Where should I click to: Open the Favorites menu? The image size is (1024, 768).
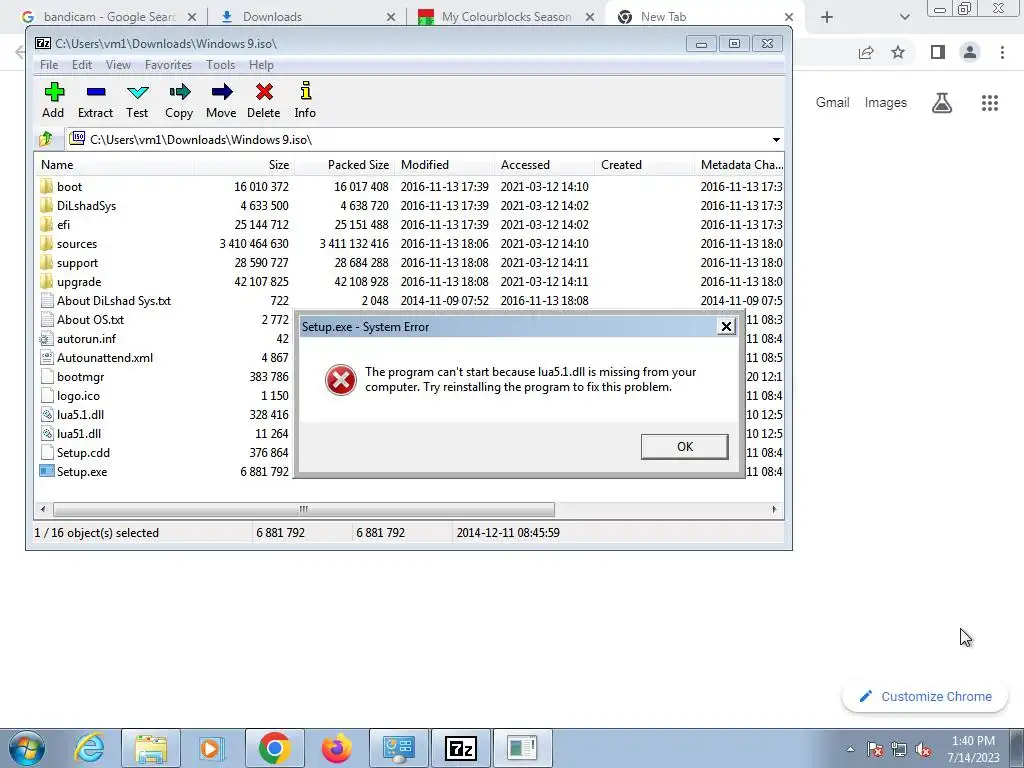[x=168, y=65]
